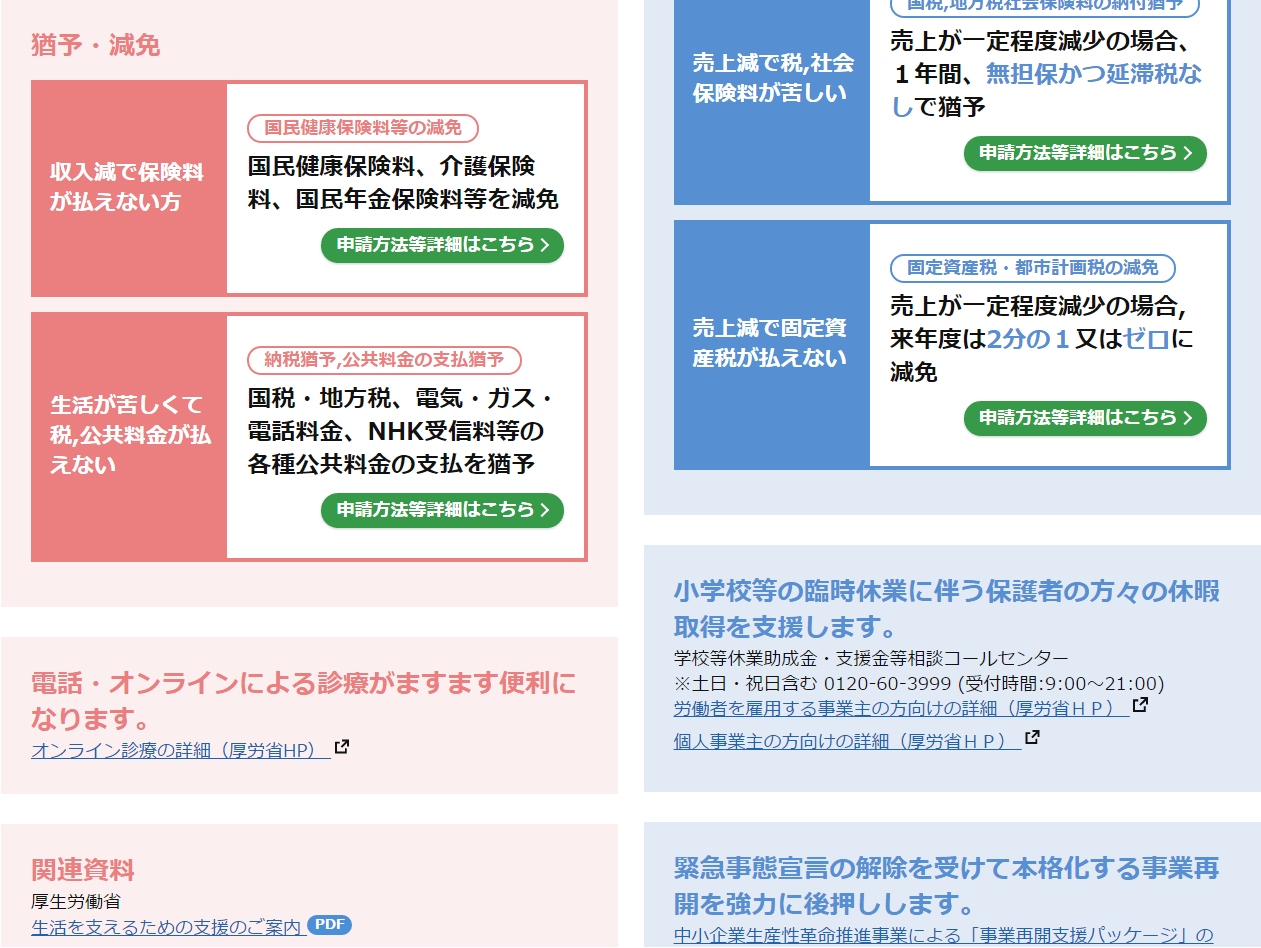Click the PDF badge icon
This screenshot has width=1261, height=948.
329,925
